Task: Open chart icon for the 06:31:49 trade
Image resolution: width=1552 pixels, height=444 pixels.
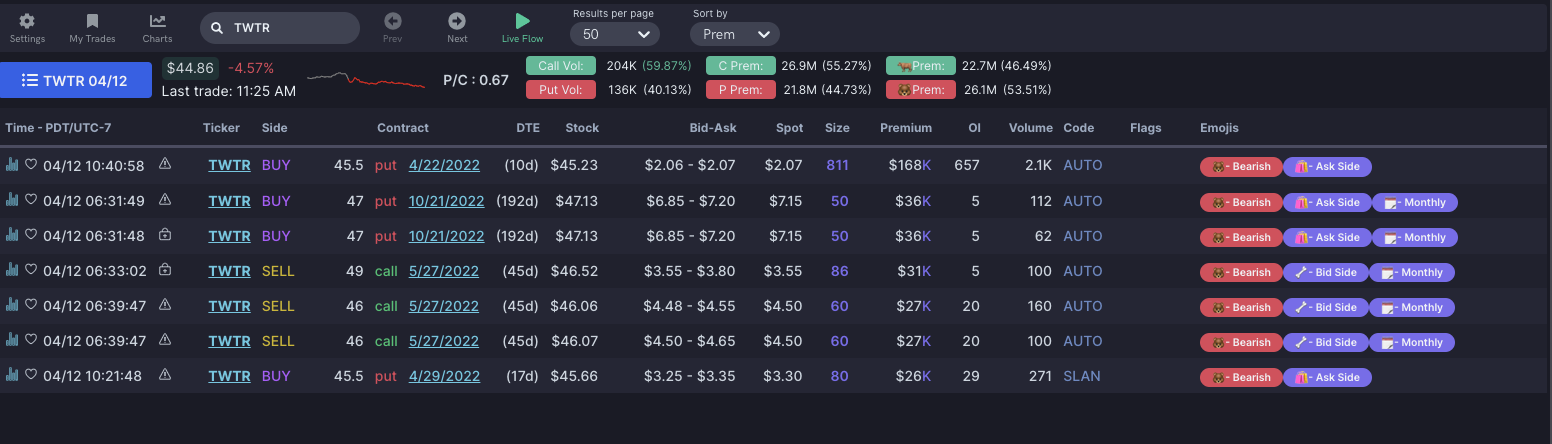Action: (12, 200)
